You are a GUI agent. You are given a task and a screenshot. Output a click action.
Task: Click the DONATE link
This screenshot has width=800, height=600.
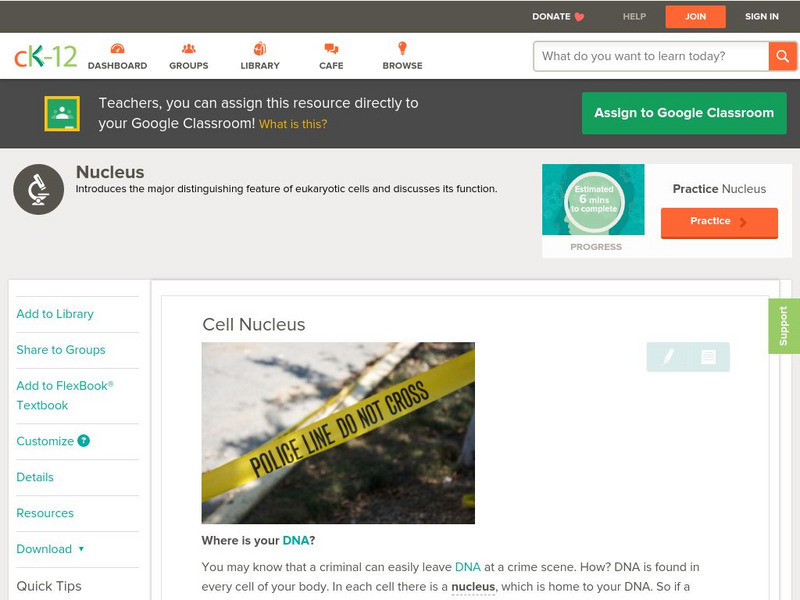[551, 17]
